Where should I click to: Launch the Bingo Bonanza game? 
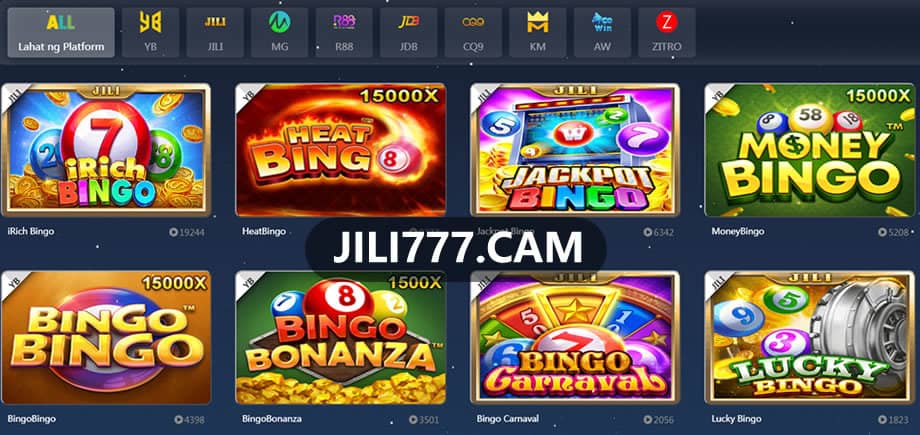tap(340, 338)
